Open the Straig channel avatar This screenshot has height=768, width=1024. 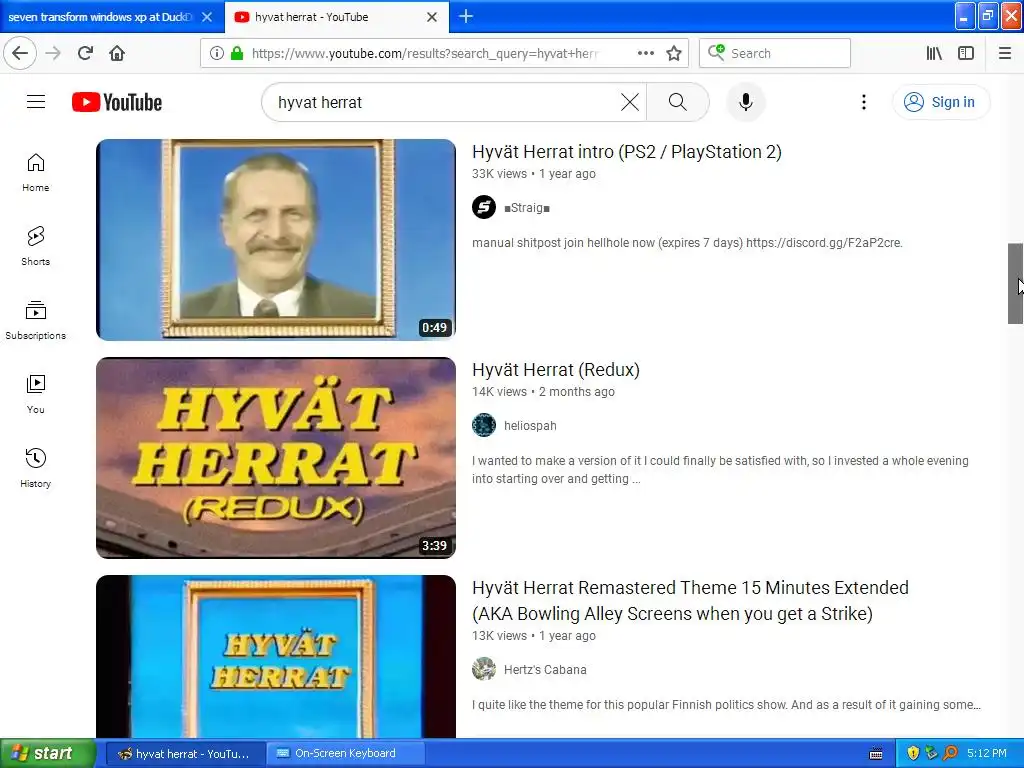click(x=484, y=208)
